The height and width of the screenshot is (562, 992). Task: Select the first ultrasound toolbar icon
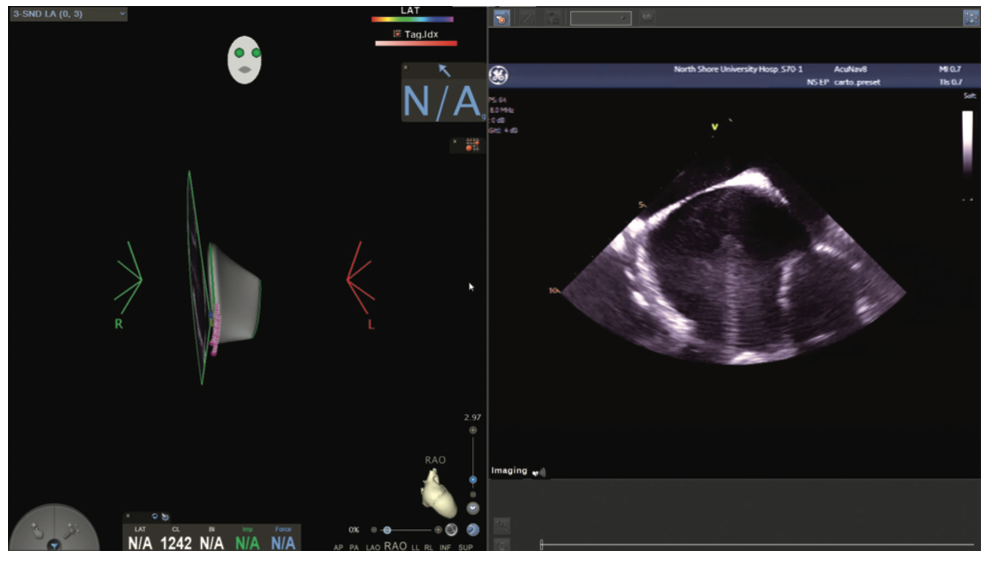click(501, 18)
